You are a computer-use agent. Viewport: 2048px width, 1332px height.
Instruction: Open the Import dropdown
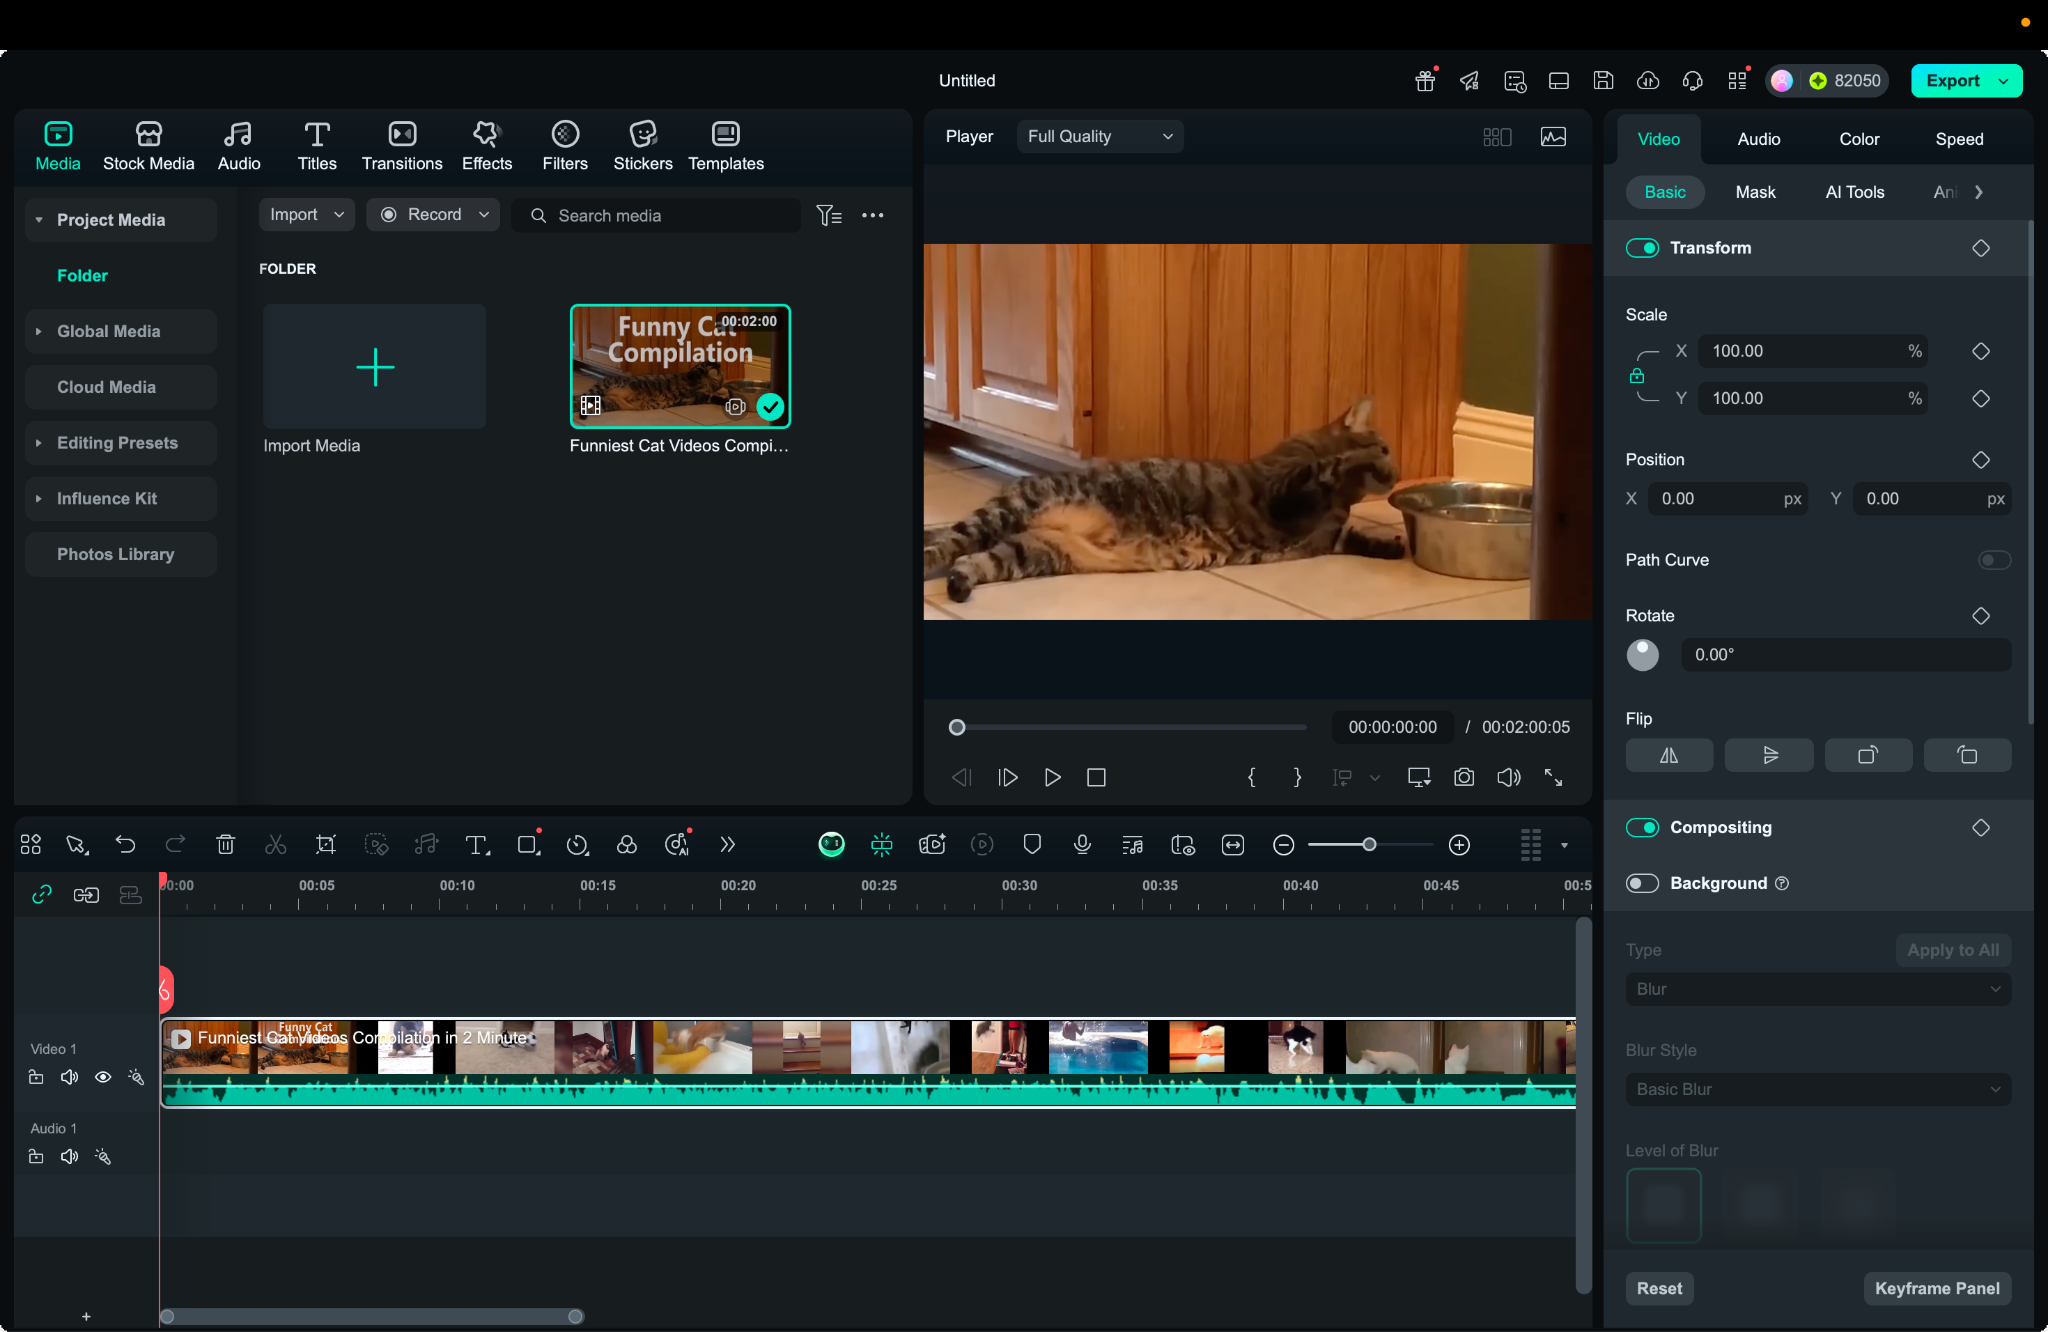(x=306, y=215)
